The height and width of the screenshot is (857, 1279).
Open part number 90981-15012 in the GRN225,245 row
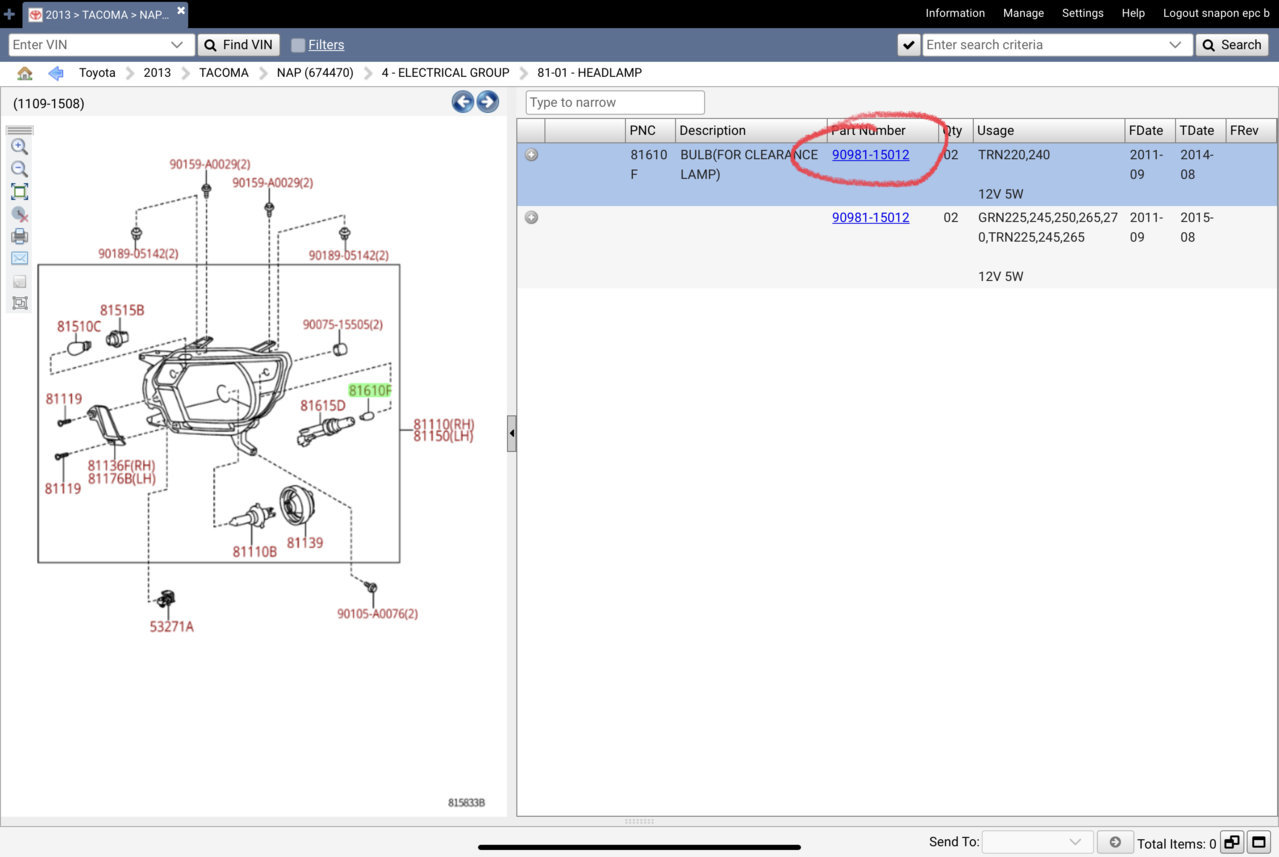coord(871,217)
